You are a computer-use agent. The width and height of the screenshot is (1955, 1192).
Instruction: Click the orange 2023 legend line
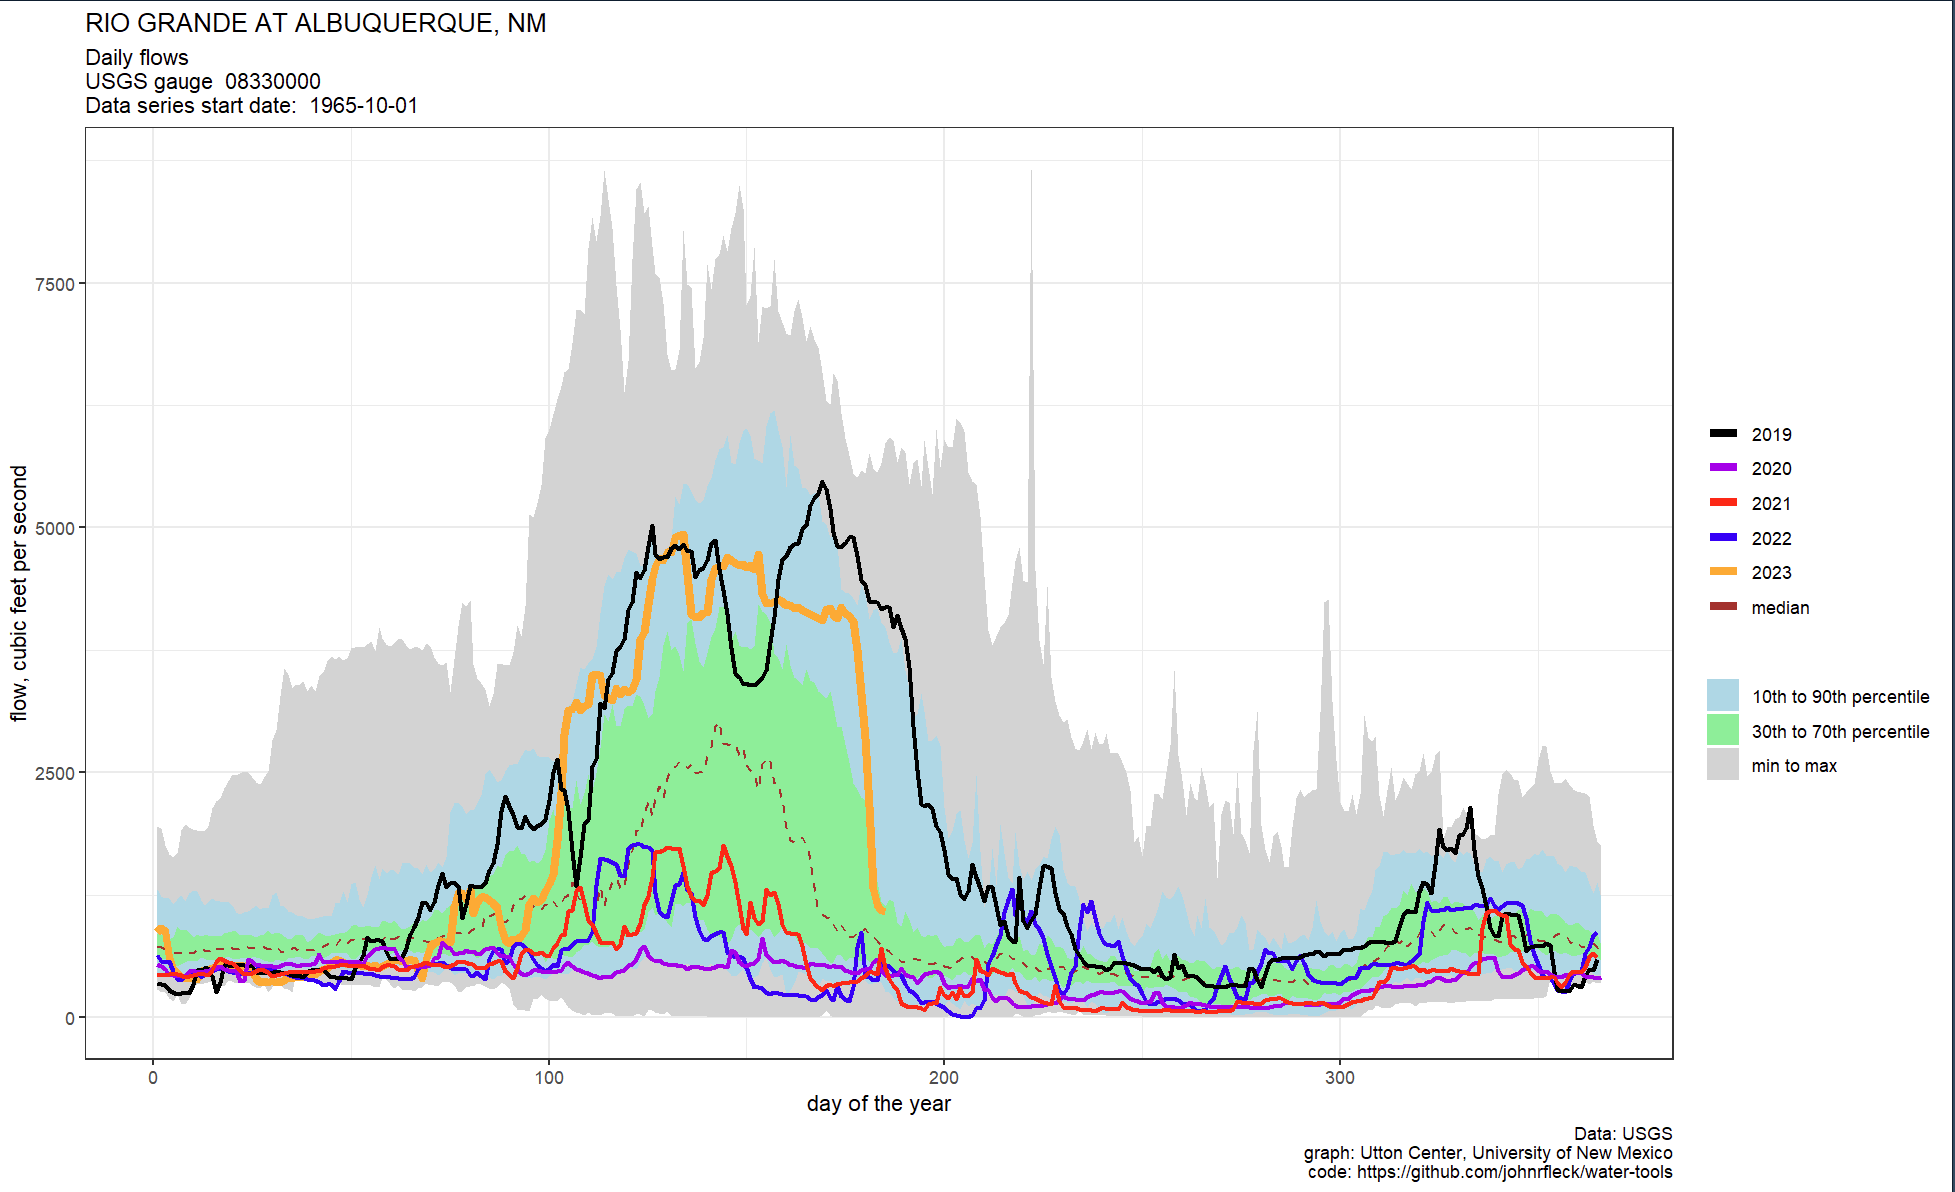coord(1723,572)
